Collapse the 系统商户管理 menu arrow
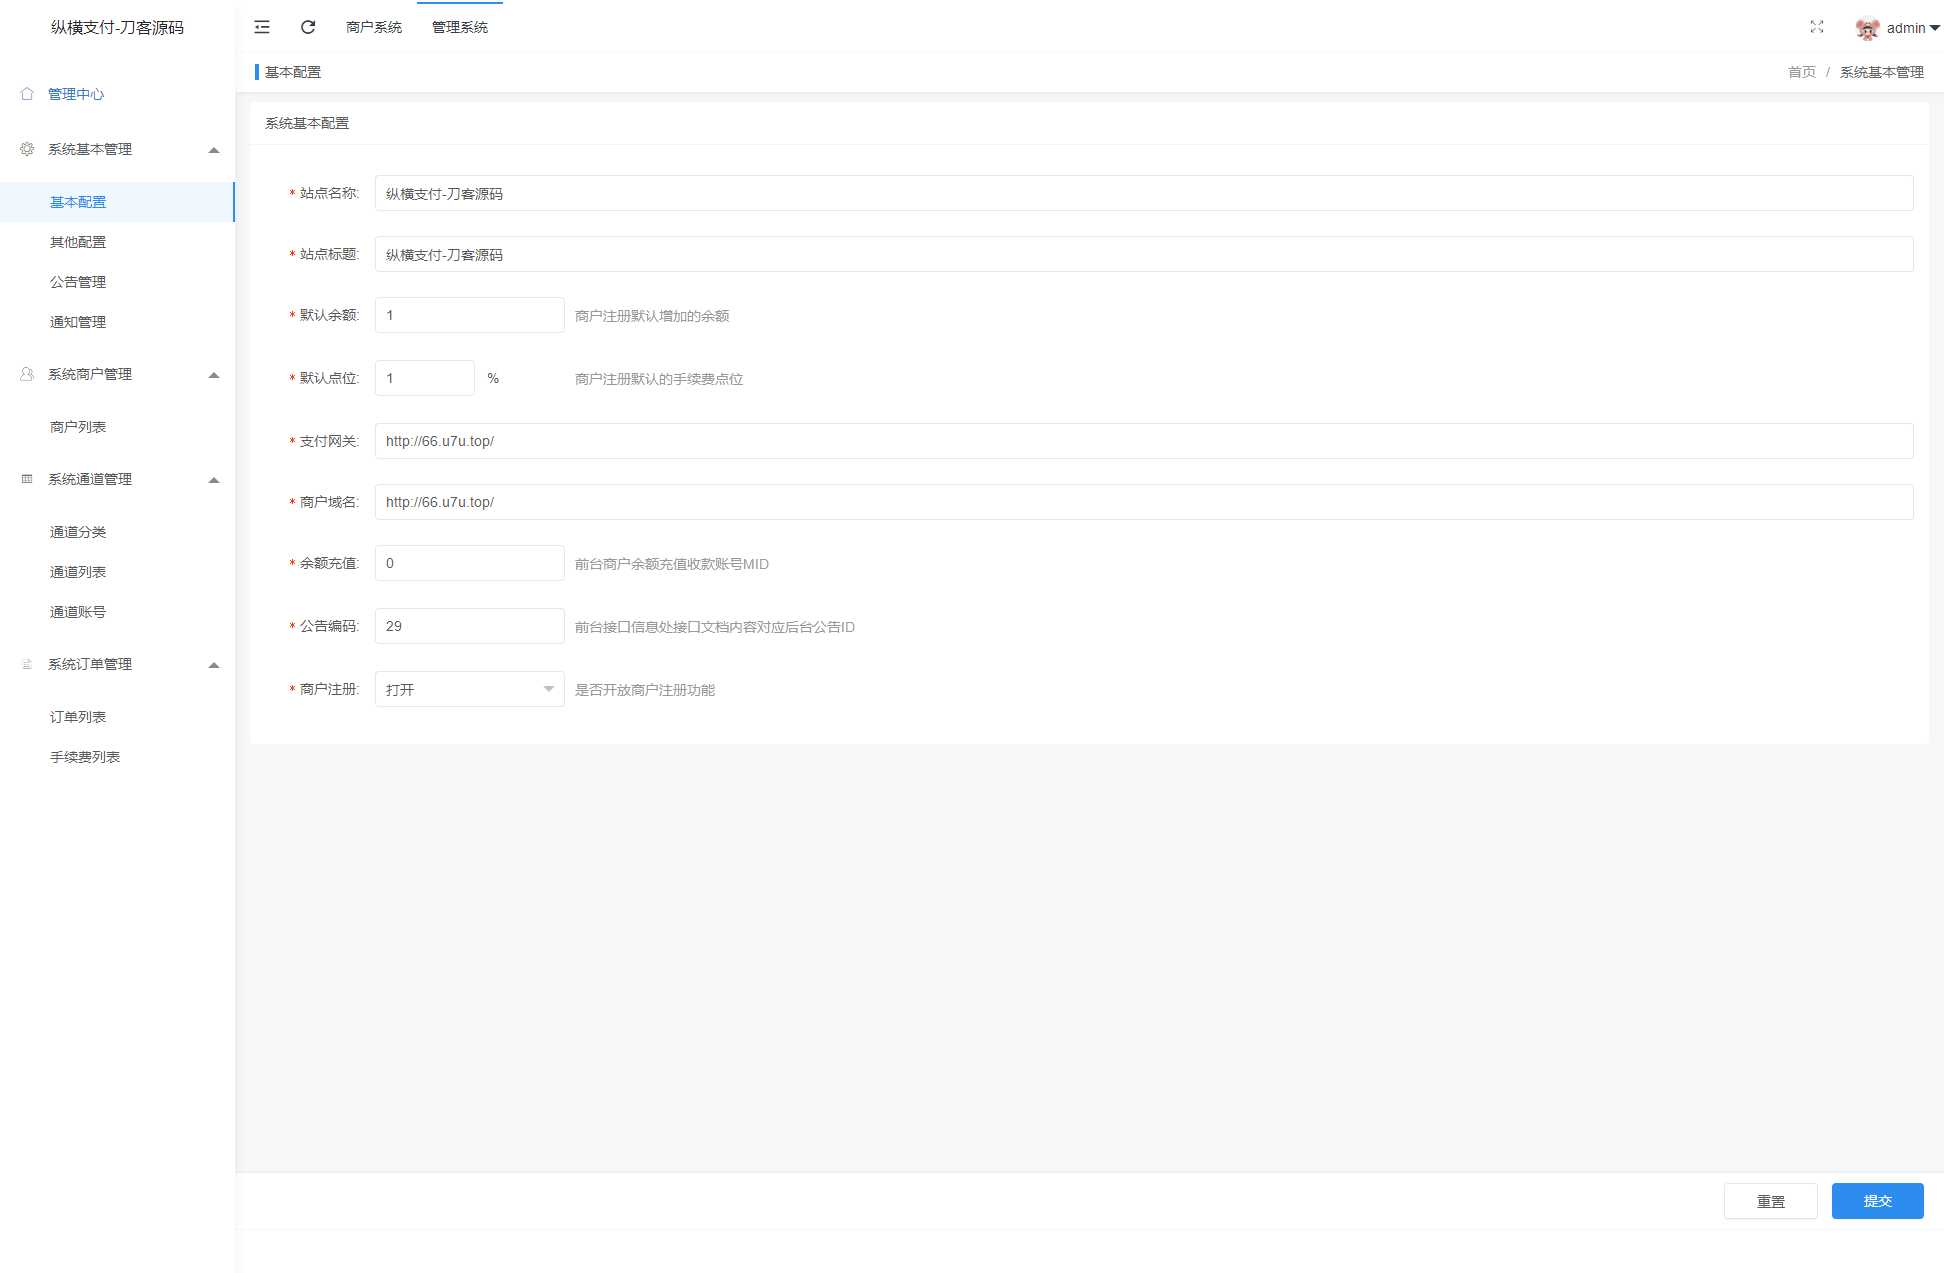This screenshot has width=1944, height=1273. pyautogui.click(x=214, y=375)
